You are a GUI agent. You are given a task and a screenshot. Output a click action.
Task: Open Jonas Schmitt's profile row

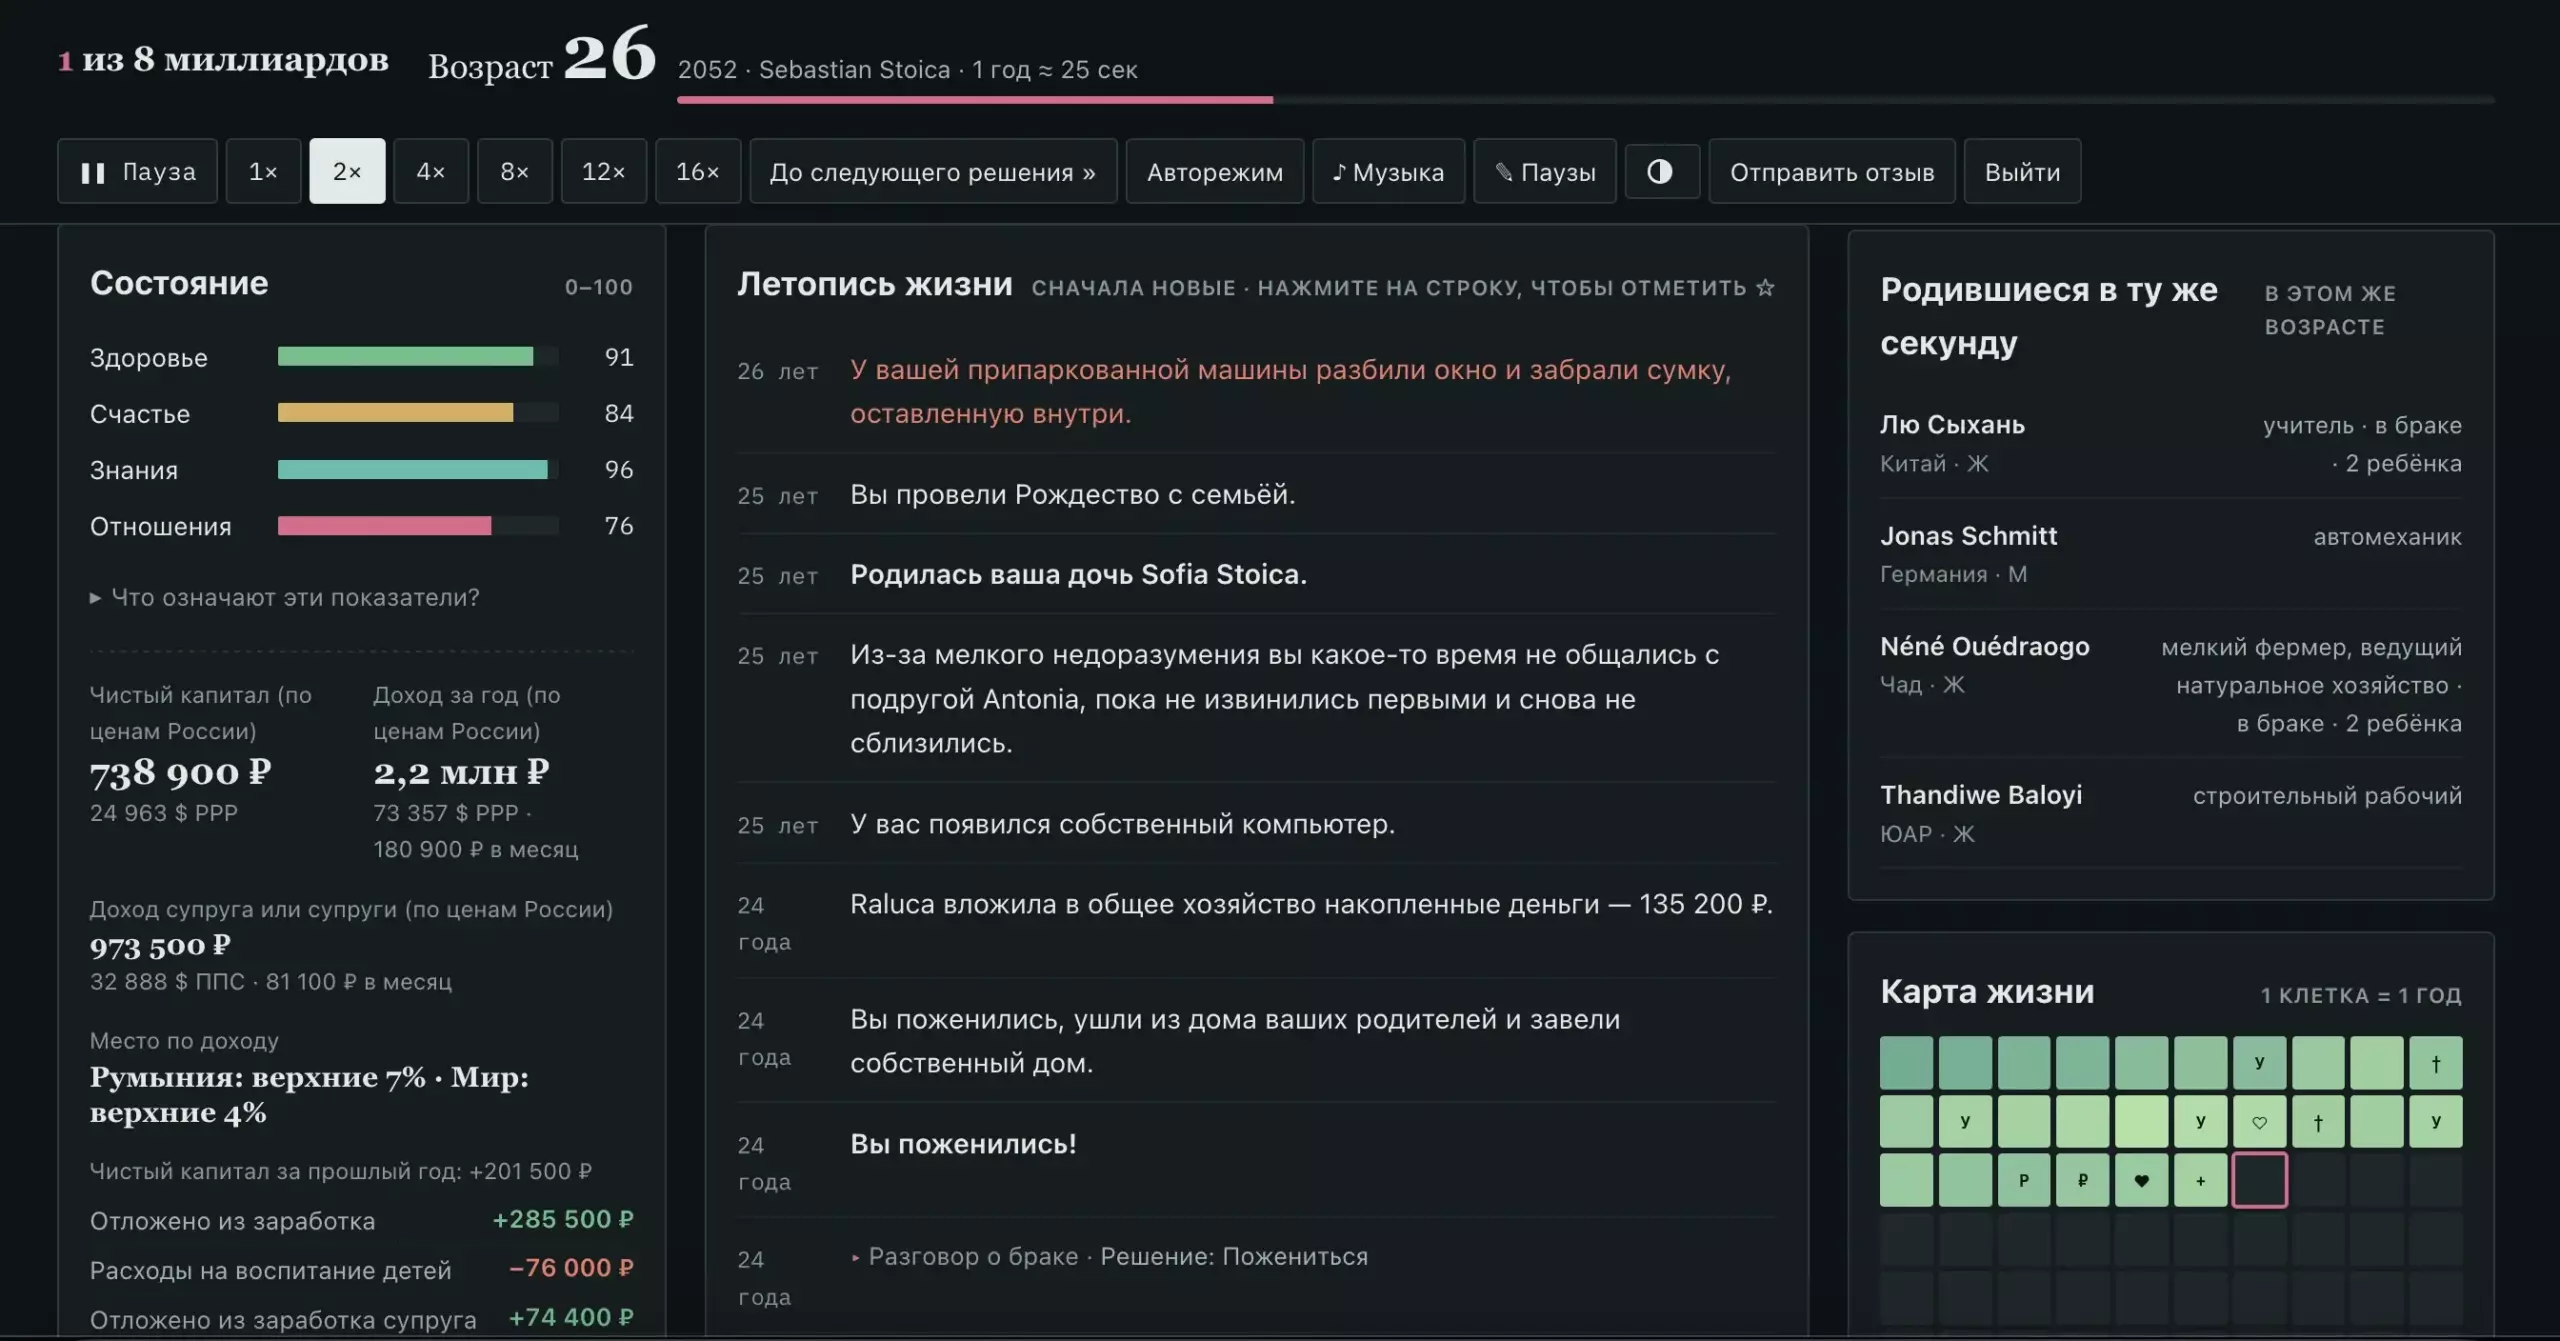click(2171, 554)
